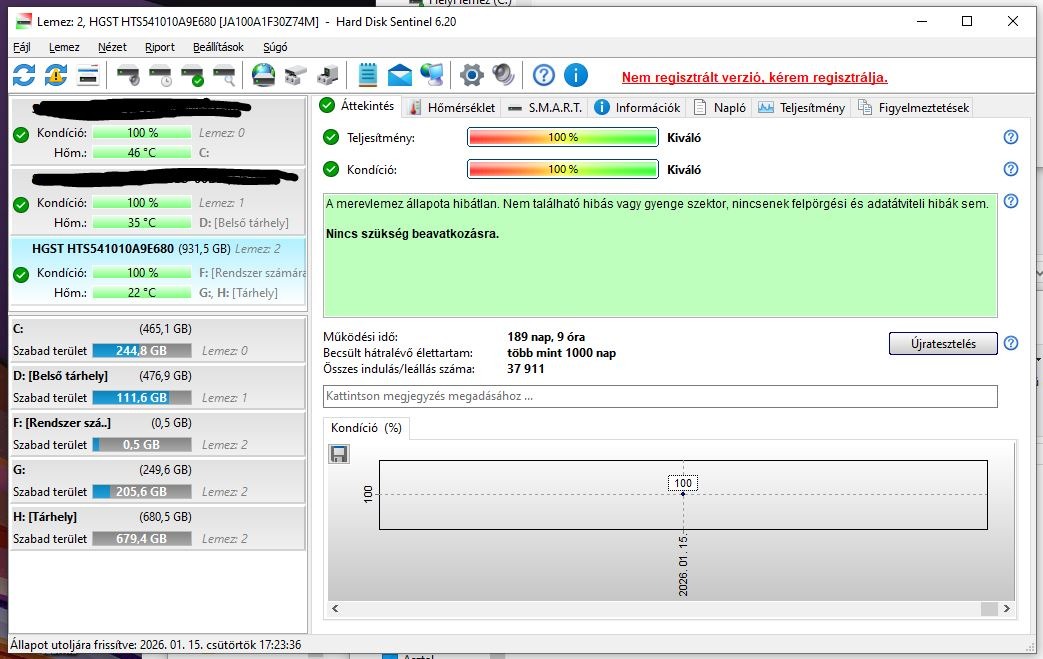
Task: Click the 37 911 start/stop count value
Action: (525, 368)
